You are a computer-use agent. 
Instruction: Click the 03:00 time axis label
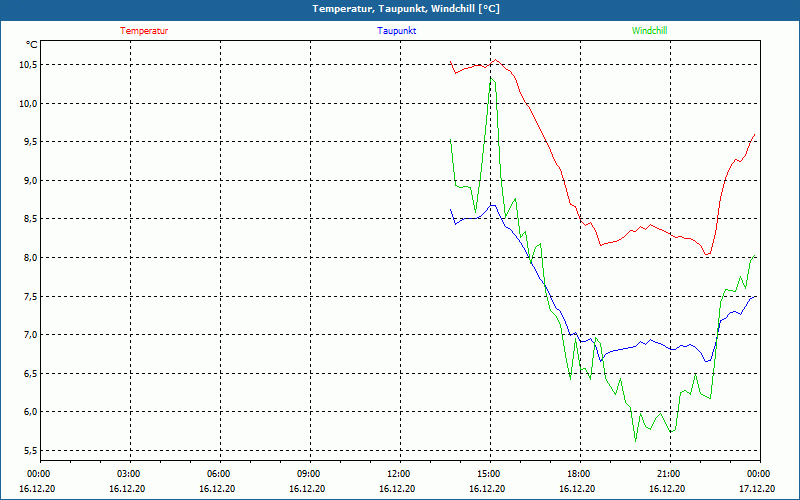click(x=129, y=473)
